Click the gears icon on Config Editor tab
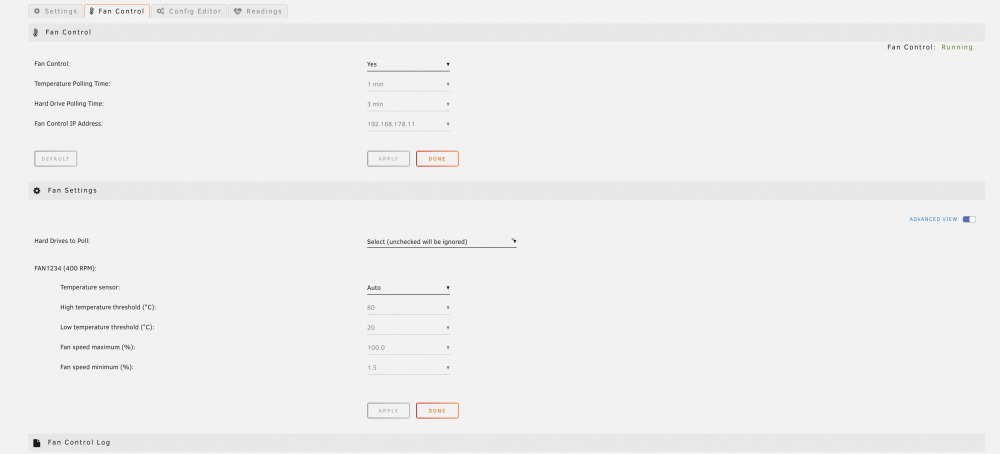The width and height of the screenshot is (1000, 454). pos(161,11)
